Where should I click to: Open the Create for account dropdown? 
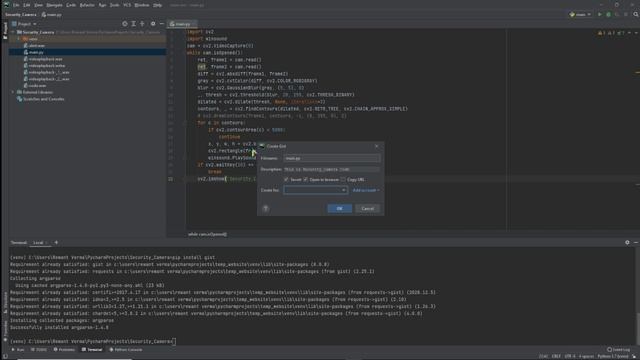[316, 190]
